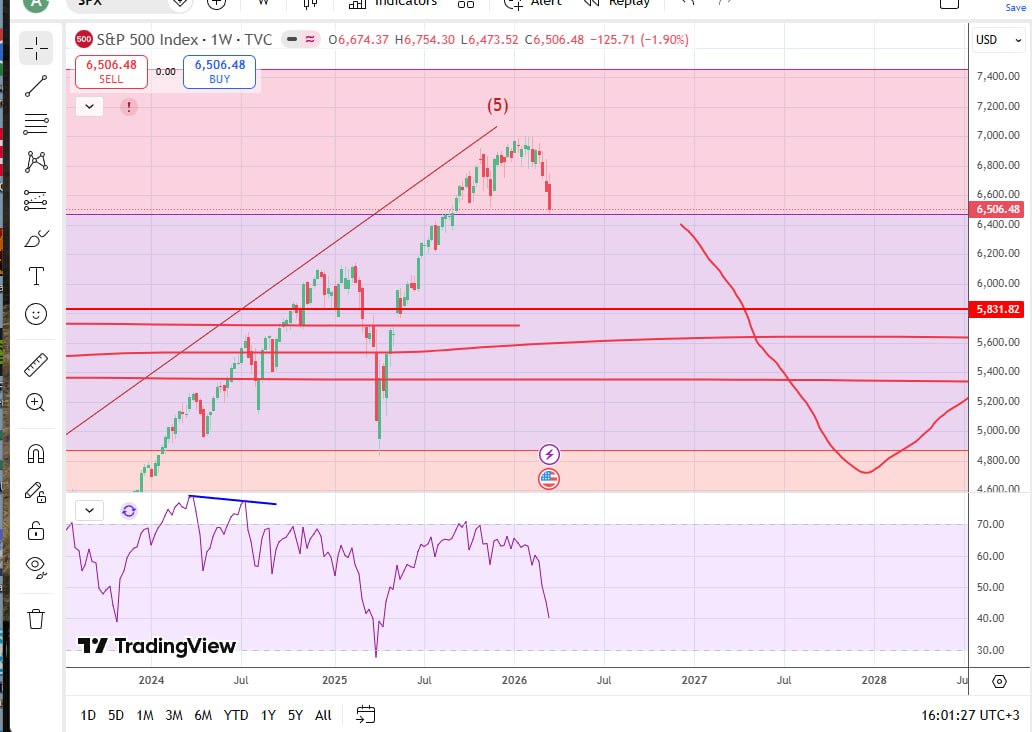
Task: Select the (5) wave label on chart
Action: pyautogui.click(x=498, y=105)
